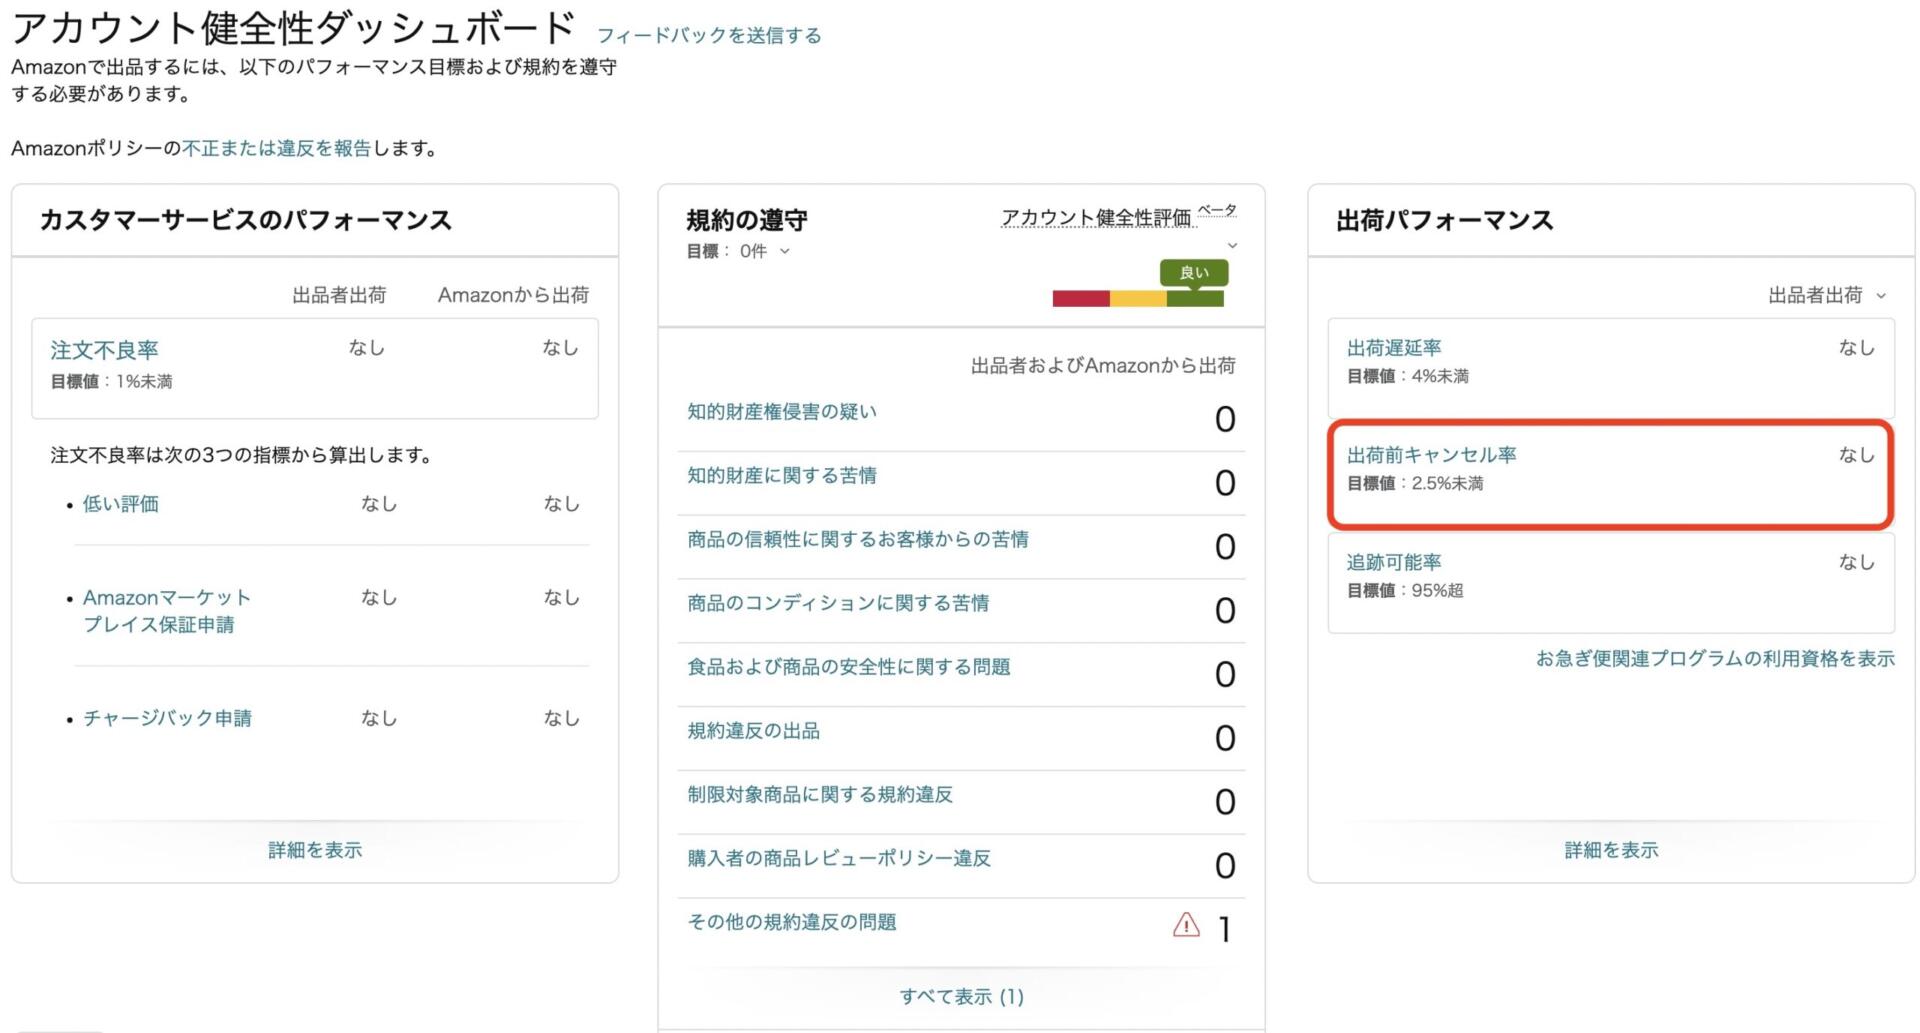Screen dimensions: 1920x1033
Task: Open その他の規約違反の問題 link
Action: [792, 922]
